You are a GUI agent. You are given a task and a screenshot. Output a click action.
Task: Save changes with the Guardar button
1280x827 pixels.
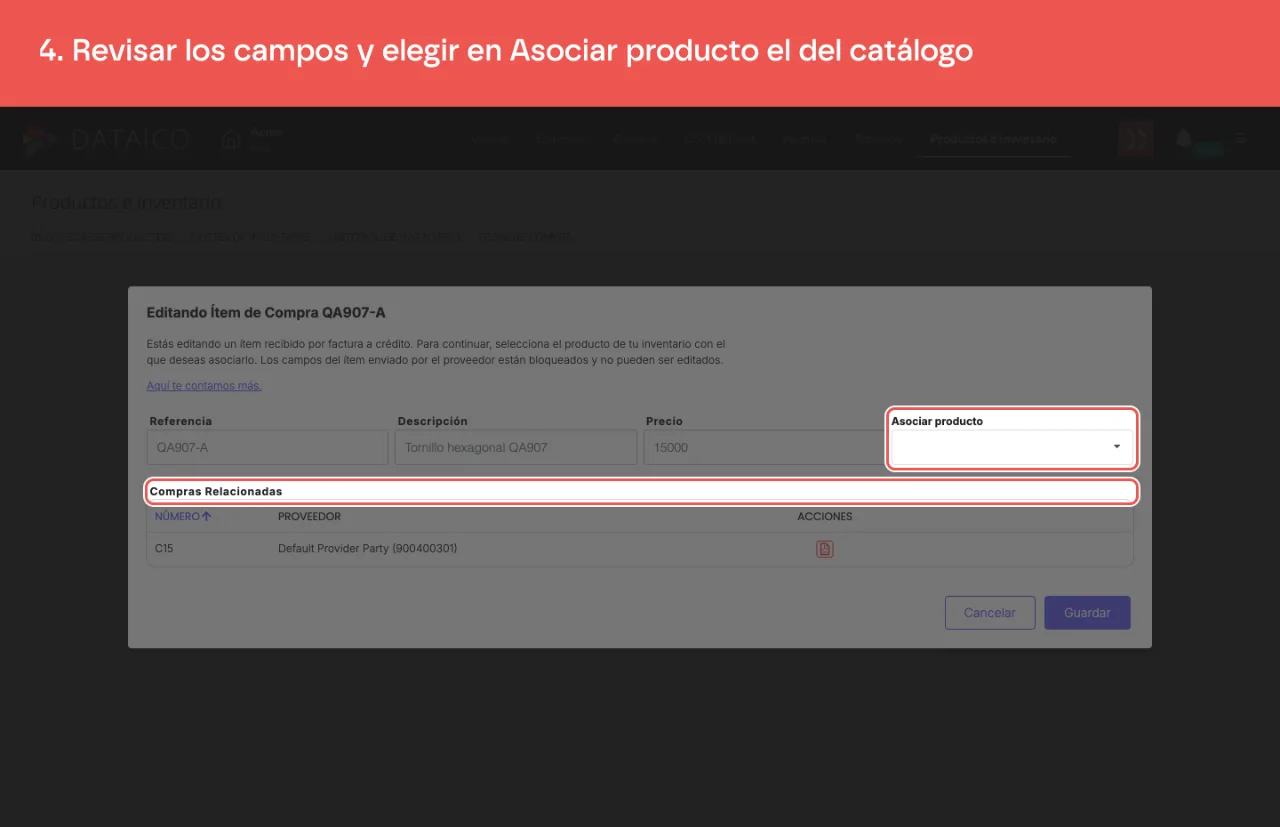point(1087,613)
